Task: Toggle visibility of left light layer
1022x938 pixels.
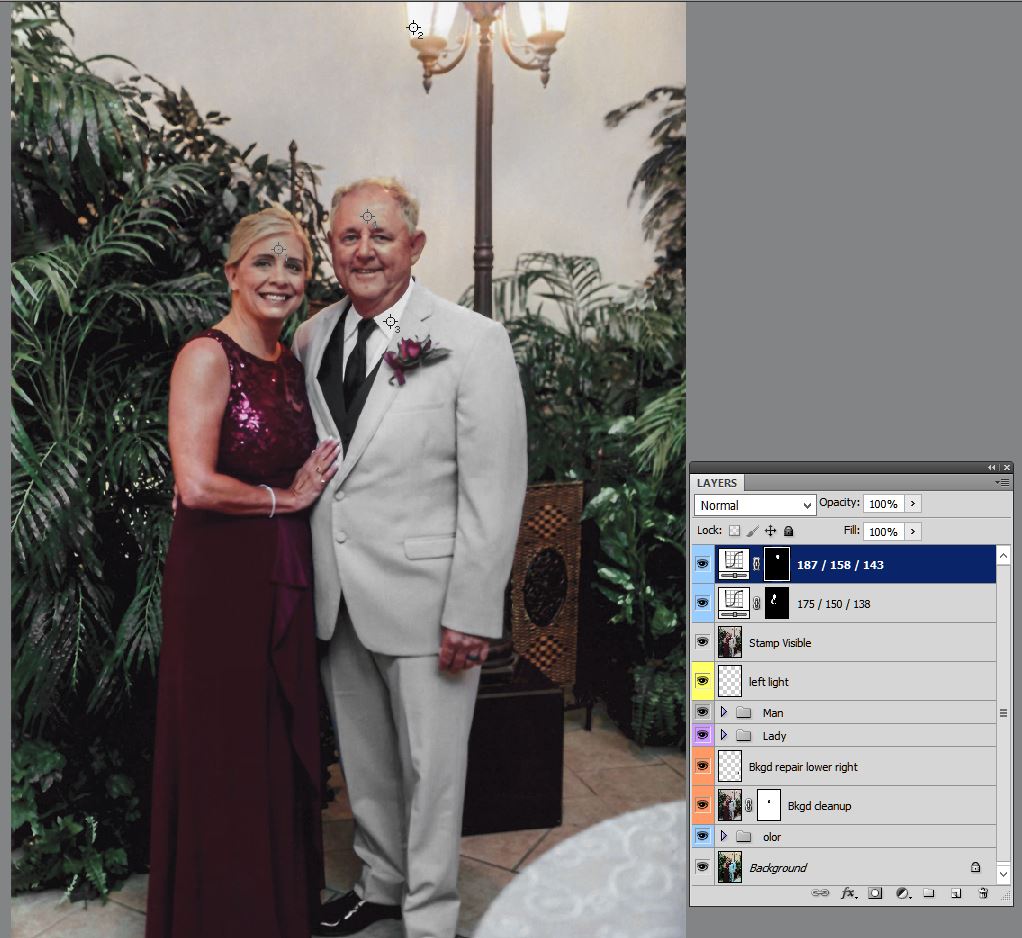Action: 703,681
